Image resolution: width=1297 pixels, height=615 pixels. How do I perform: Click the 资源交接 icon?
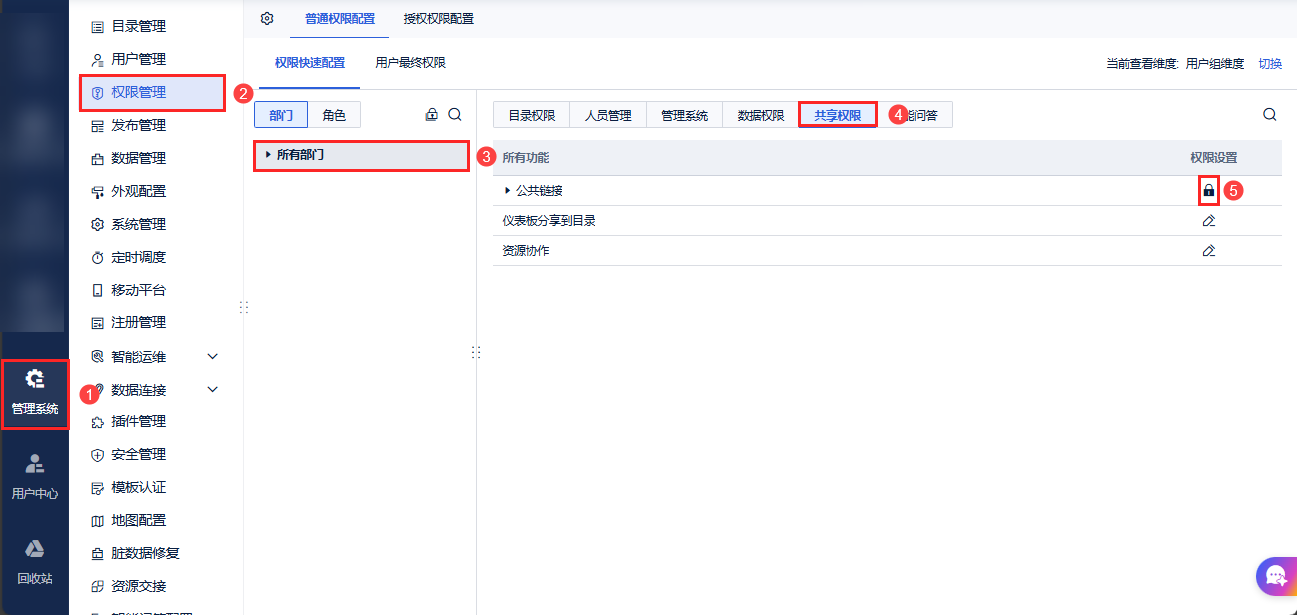point(97,586)
